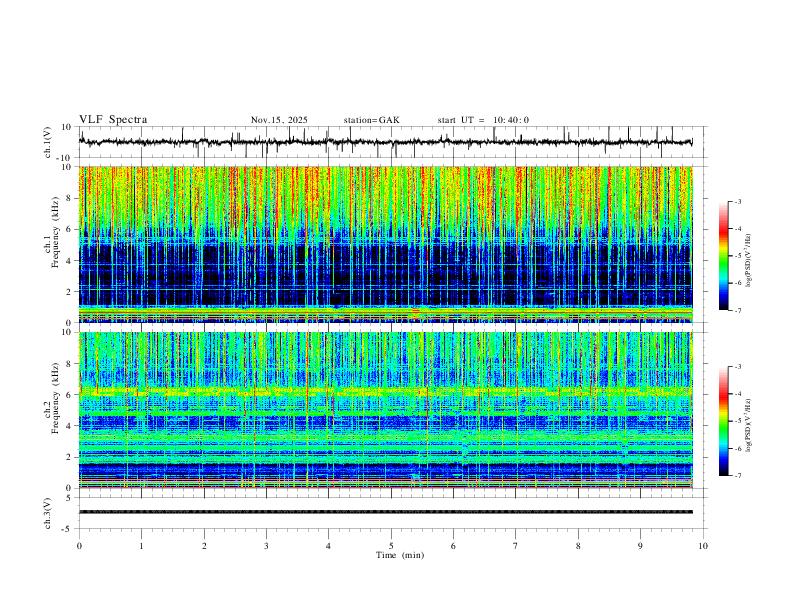This screenshot has width=792, height=612.
Task: Click the time axis tick label '4'
Action: point(328,546)
